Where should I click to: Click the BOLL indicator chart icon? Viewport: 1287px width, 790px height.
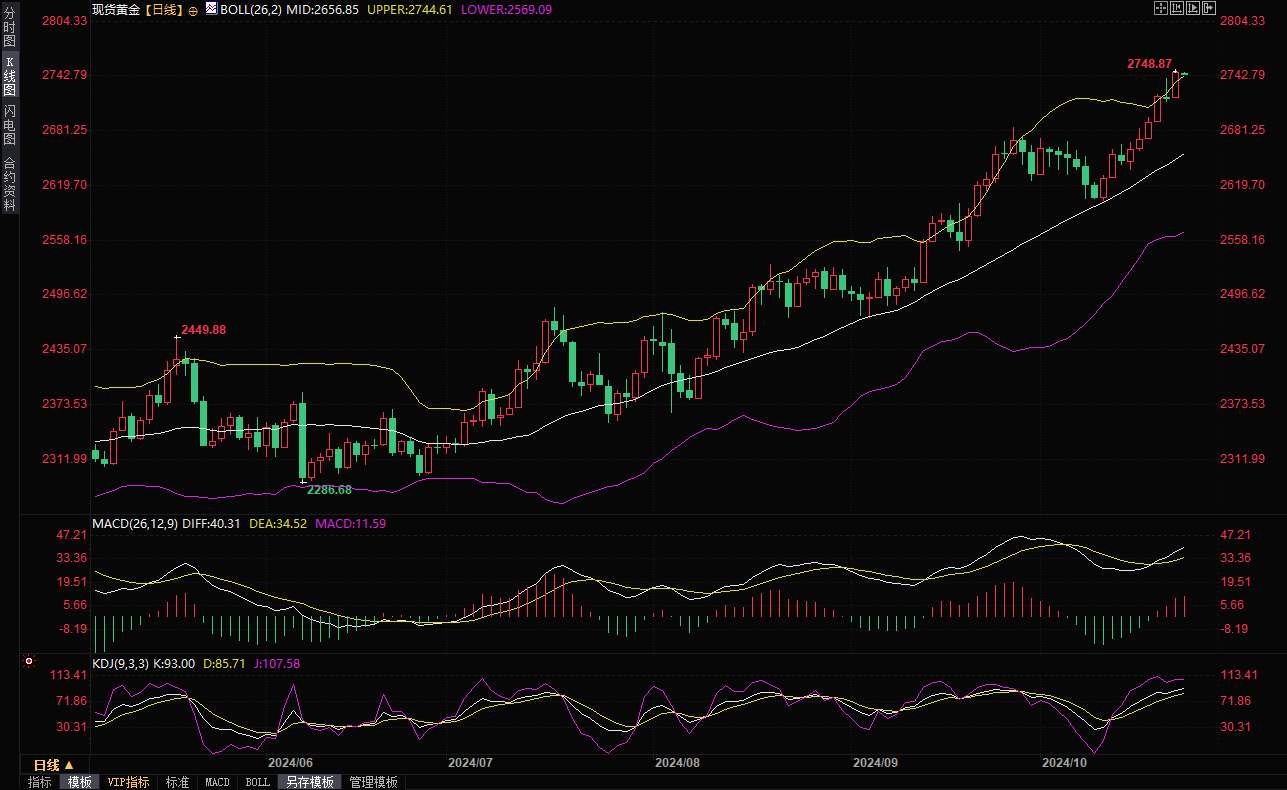pos(211,9)
